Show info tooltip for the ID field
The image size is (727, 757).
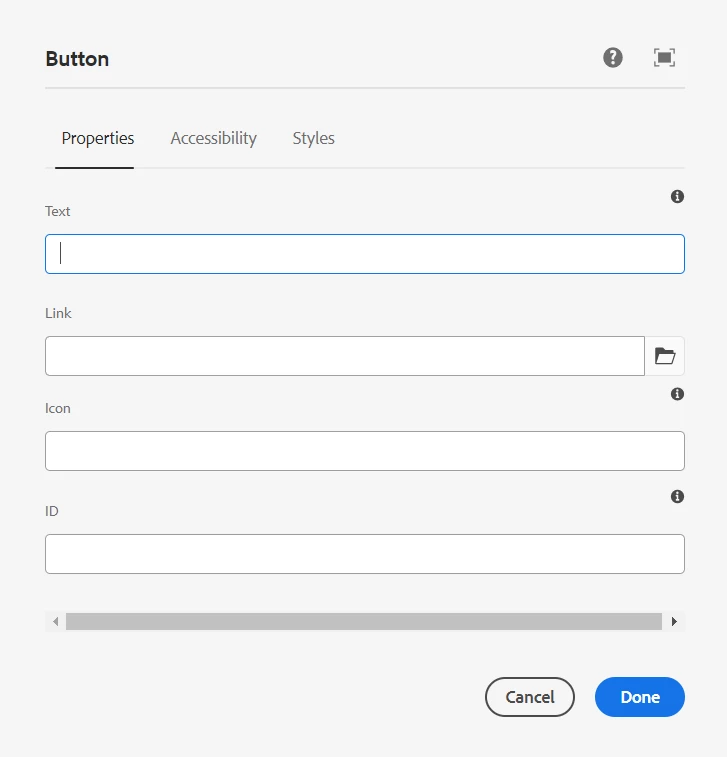(677, 496)
